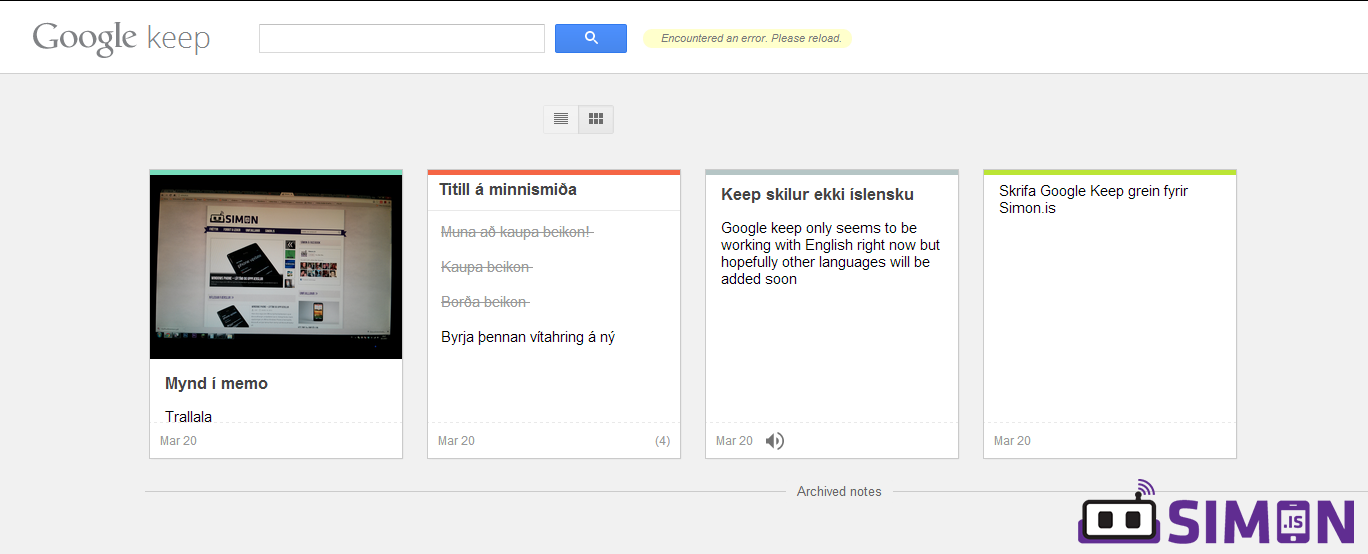The width and height of the screenshot is (1368, 554).
Task: Click the crossed-out Kaupa beikon item
Action: coord(487,267)
